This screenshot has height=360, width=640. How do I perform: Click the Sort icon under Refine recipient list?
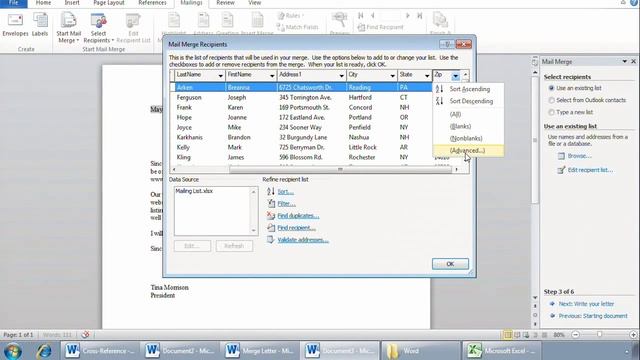(x=271, y=191)
